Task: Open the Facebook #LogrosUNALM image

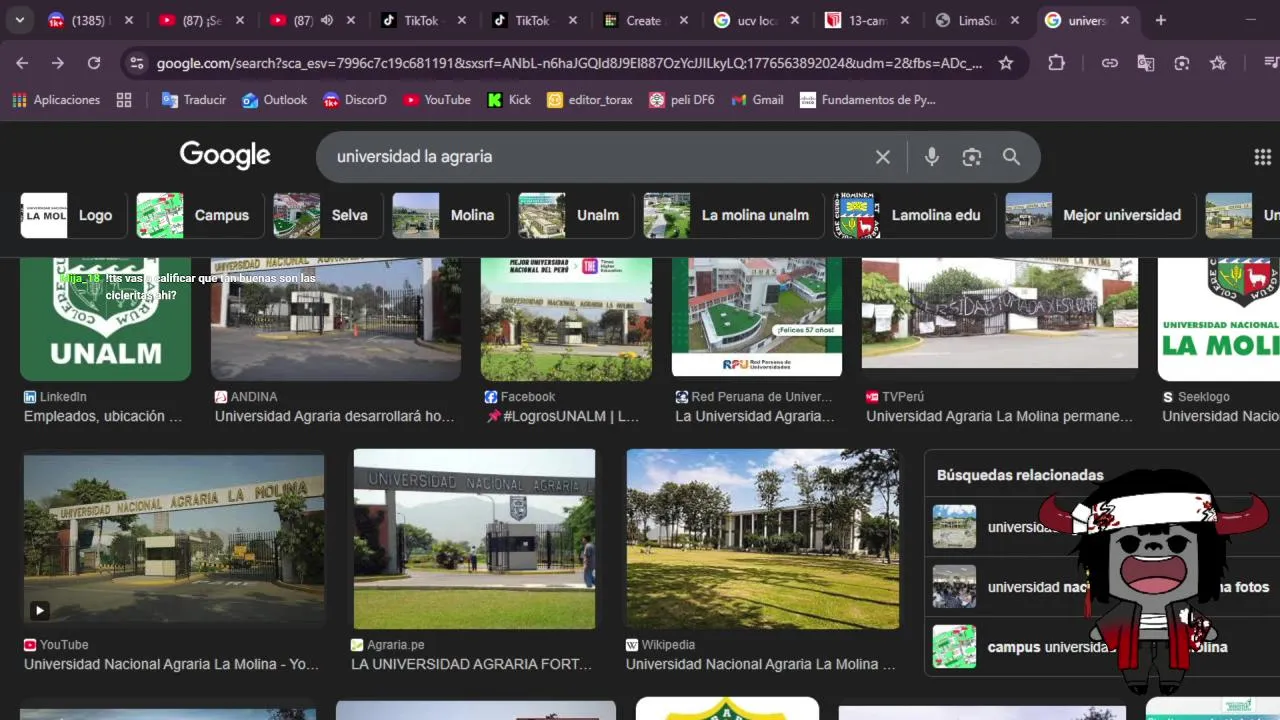Action: pyautogui.click(x=566, y=317)
